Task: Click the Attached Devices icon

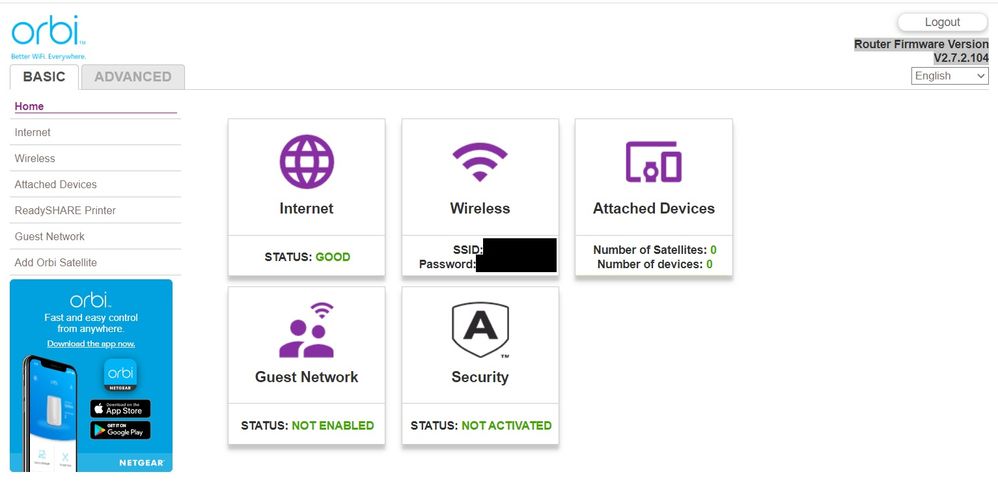Action: 653,161
